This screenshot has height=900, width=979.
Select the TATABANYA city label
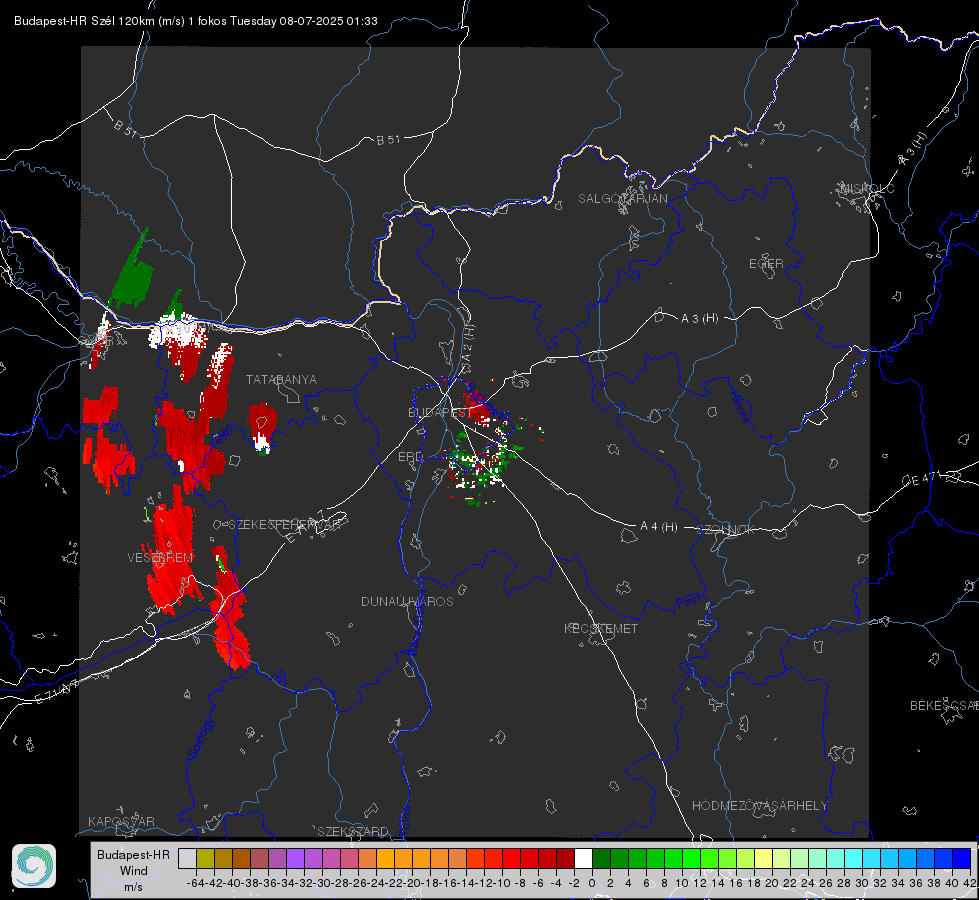281,380
